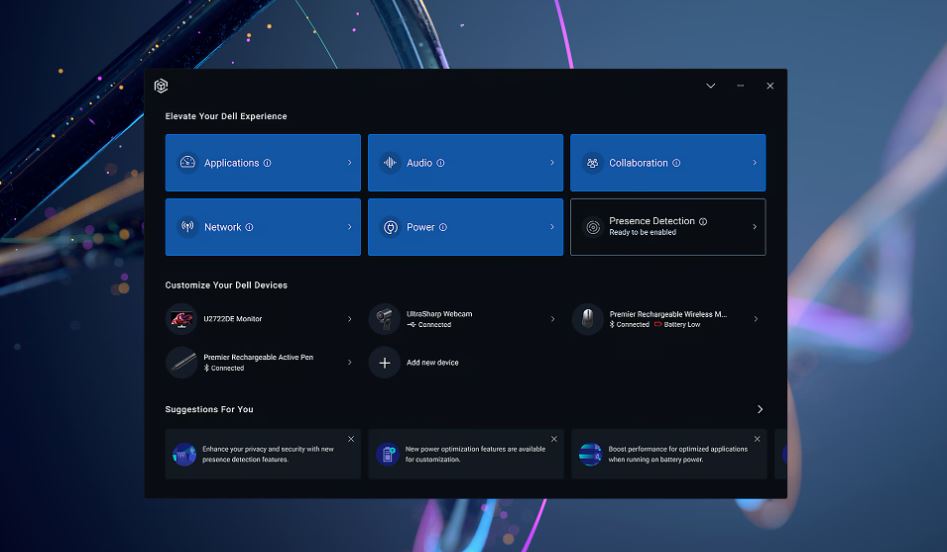Click the Power plug icon

pos(391,227)
